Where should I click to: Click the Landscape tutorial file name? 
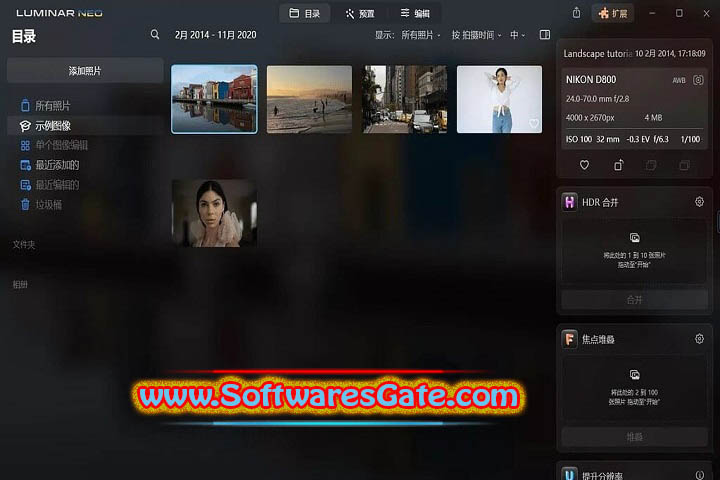[x=598, y=54]
